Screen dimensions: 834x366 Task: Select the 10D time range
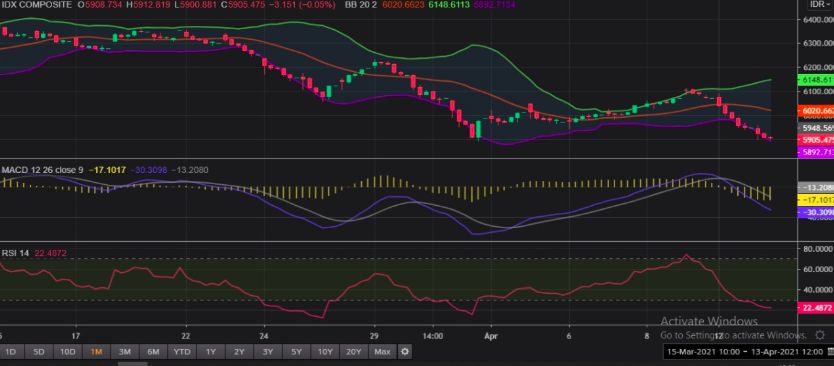[68, 352]
